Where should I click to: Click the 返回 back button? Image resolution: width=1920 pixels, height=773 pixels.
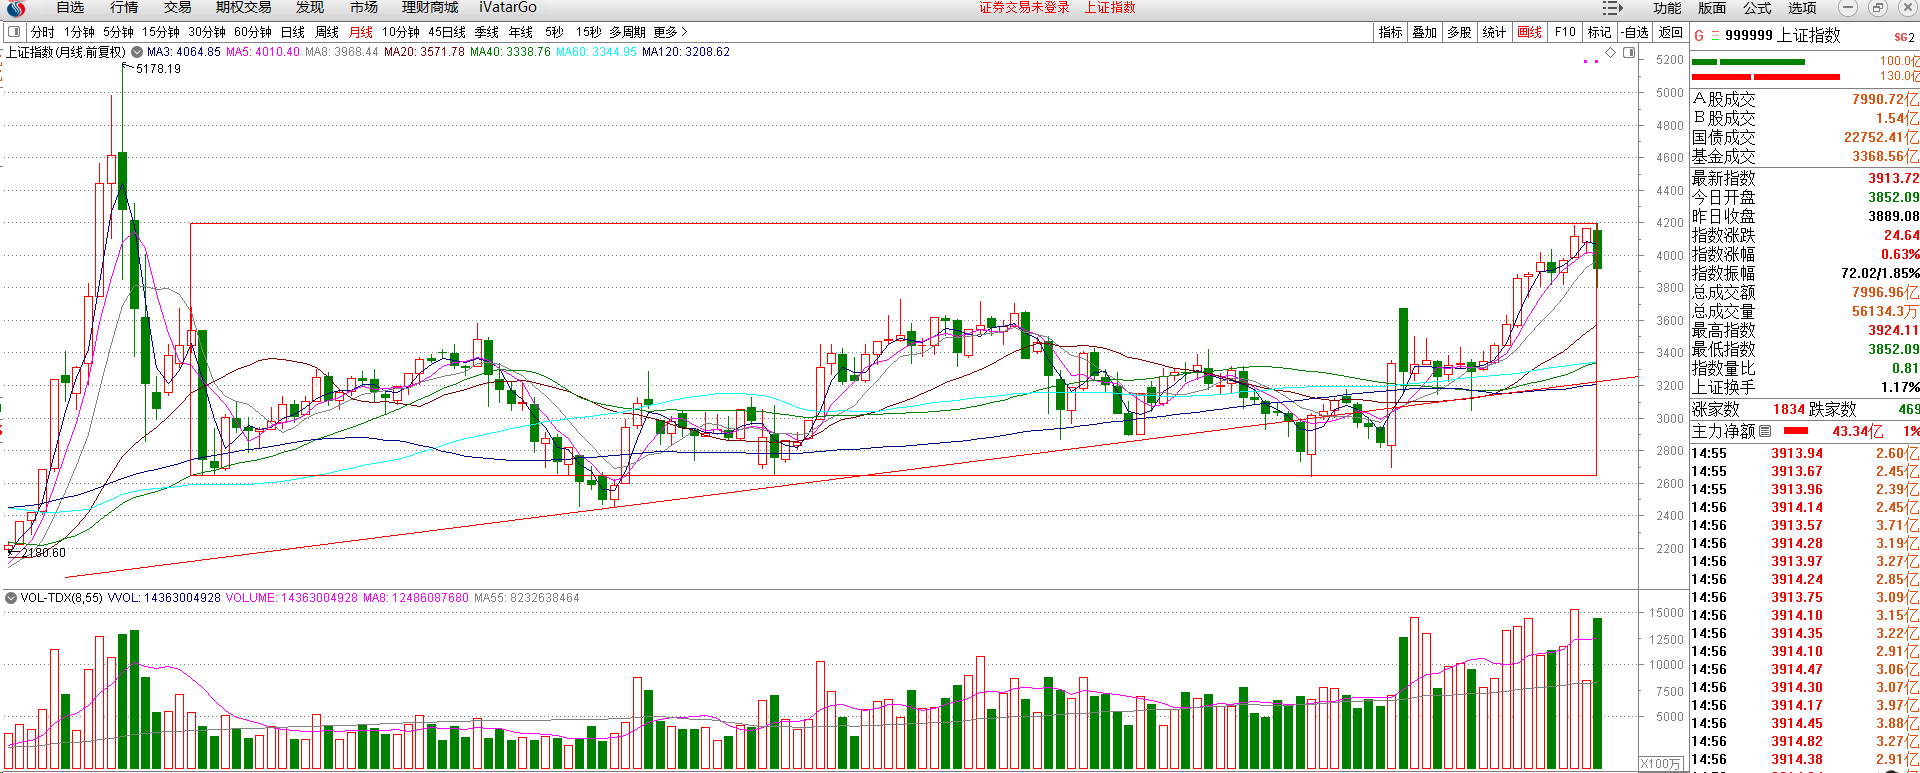coord(1670,32)
